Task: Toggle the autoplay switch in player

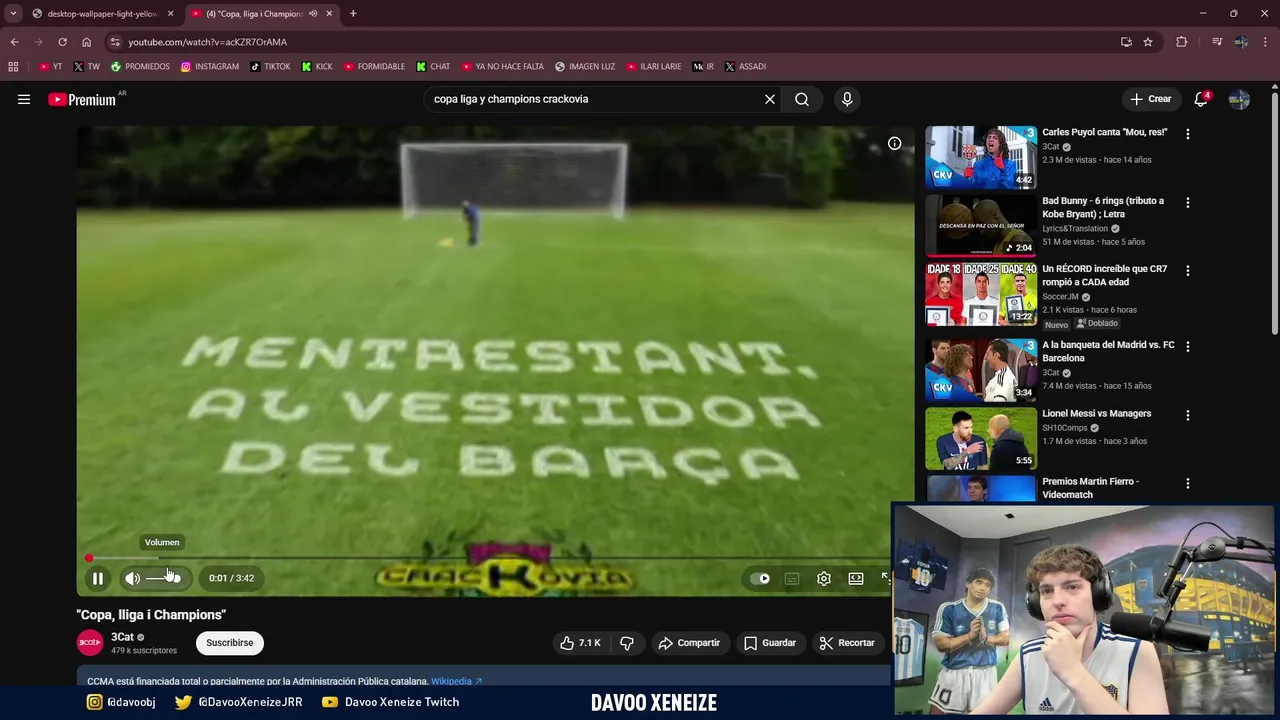Action: coord(761,578)
